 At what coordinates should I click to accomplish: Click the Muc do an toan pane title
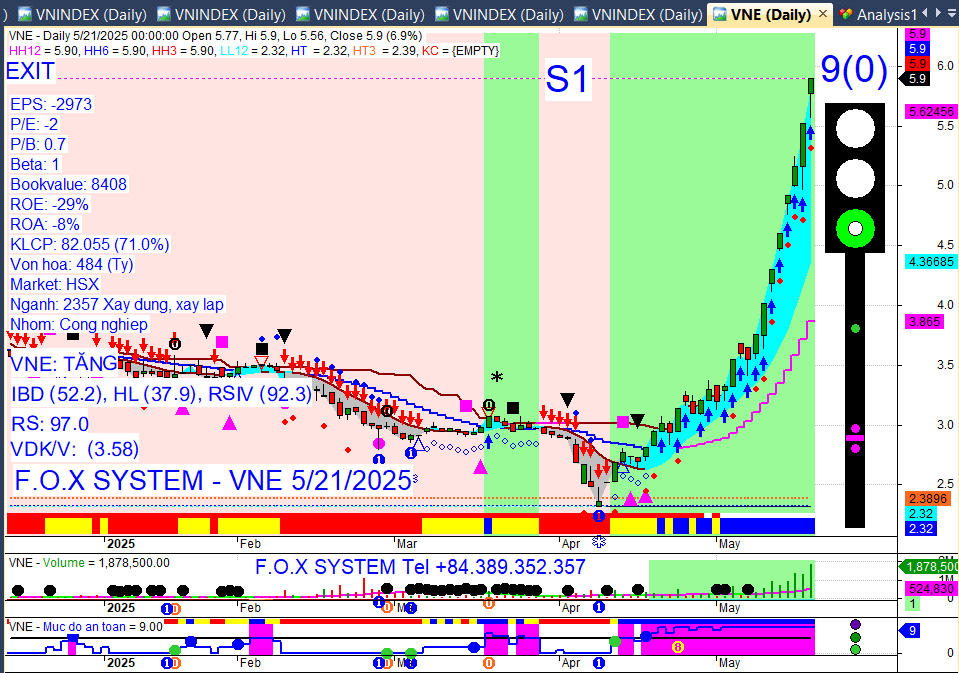[86, 627]
